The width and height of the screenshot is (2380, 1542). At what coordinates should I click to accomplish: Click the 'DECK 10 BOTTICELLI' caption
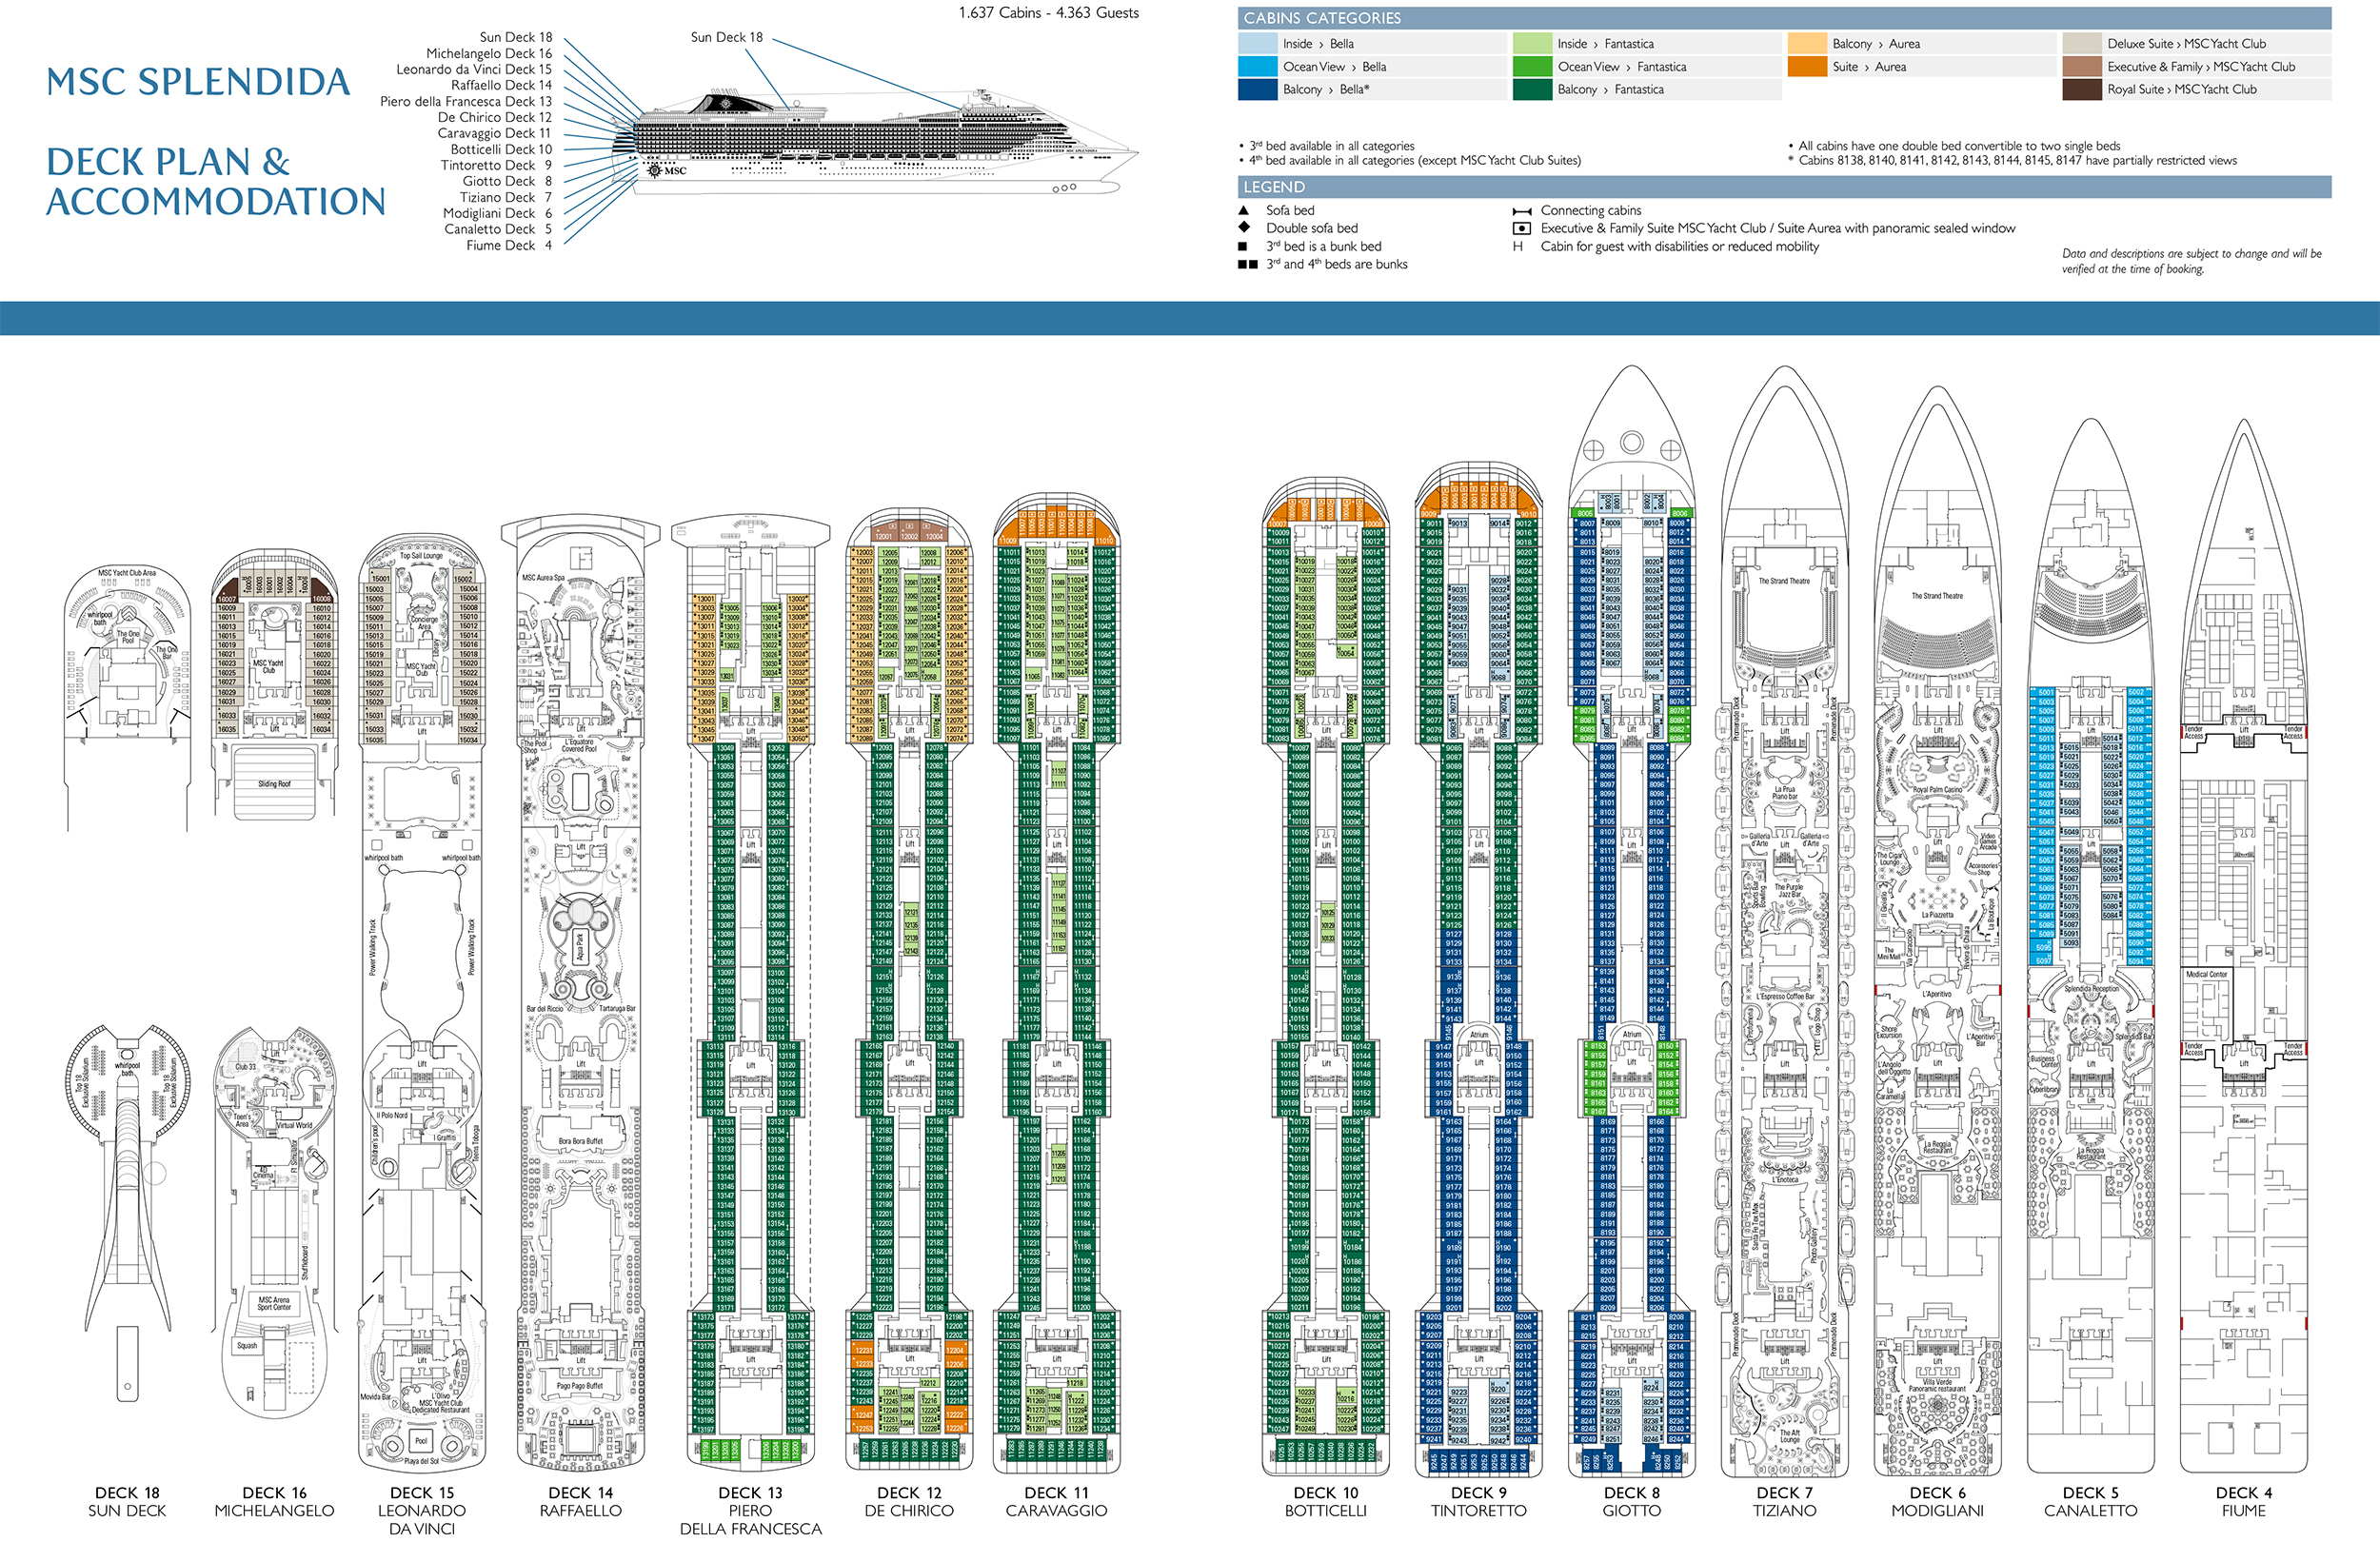tap(1326, 1501)
